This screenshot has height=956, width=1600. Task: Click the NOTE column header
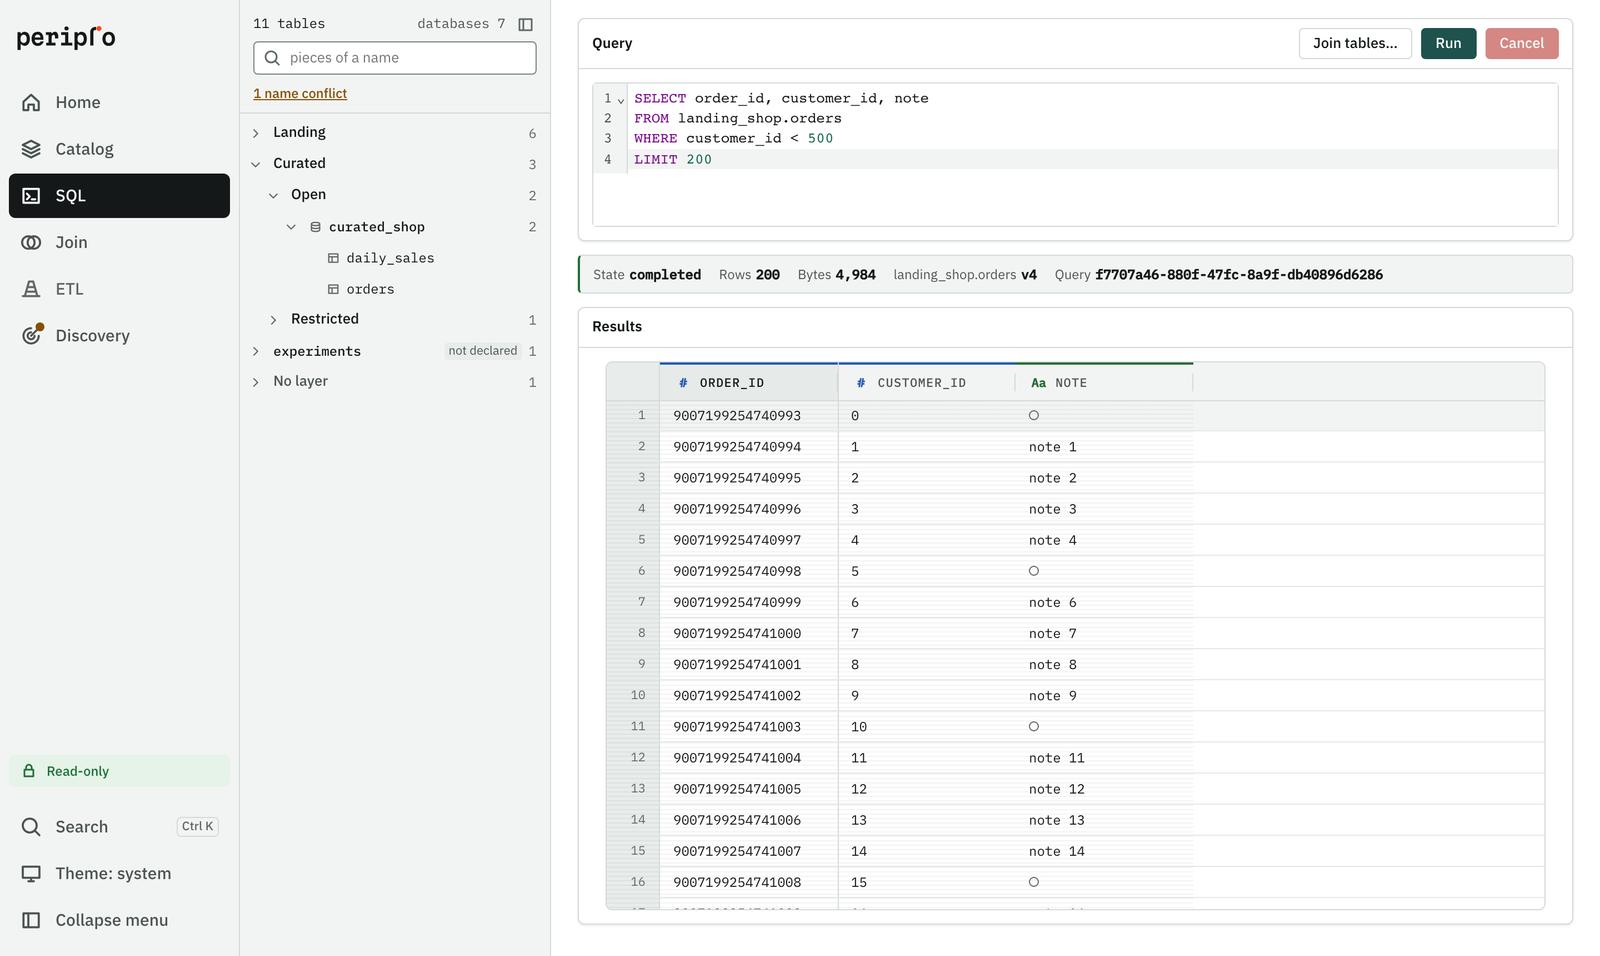tap(1104, 383)
